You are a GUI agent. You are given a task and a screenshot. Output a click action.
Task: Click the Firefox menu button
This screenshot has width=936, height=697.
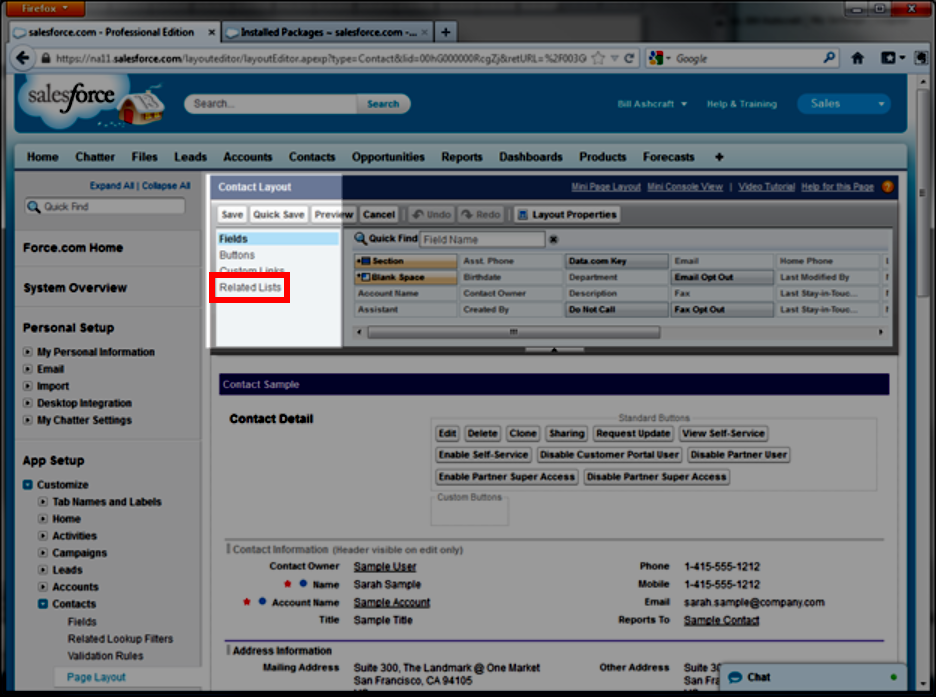coord(44,8)
